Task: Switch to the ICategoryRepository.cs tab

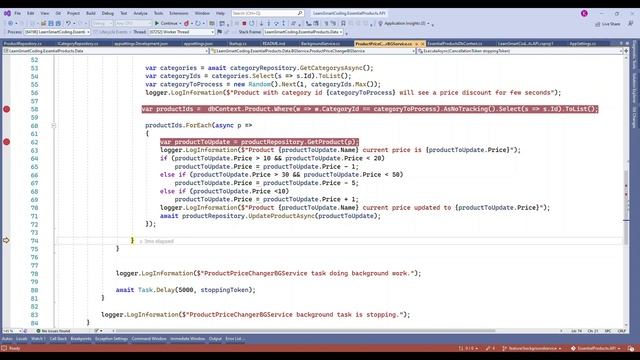Action: 78,43
